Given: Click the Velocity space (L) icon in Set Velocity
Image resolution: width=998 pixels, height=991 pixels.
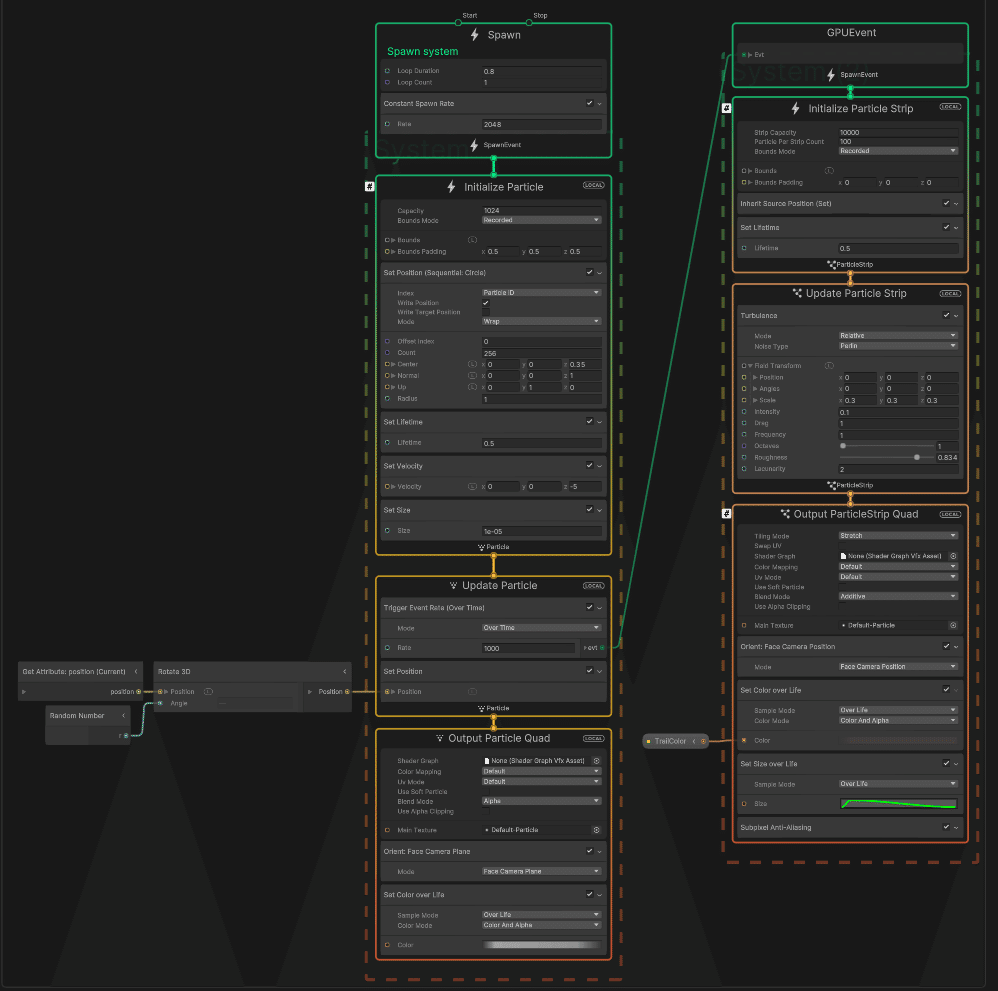Looking at the screenshot, I should tap(472, 486).
